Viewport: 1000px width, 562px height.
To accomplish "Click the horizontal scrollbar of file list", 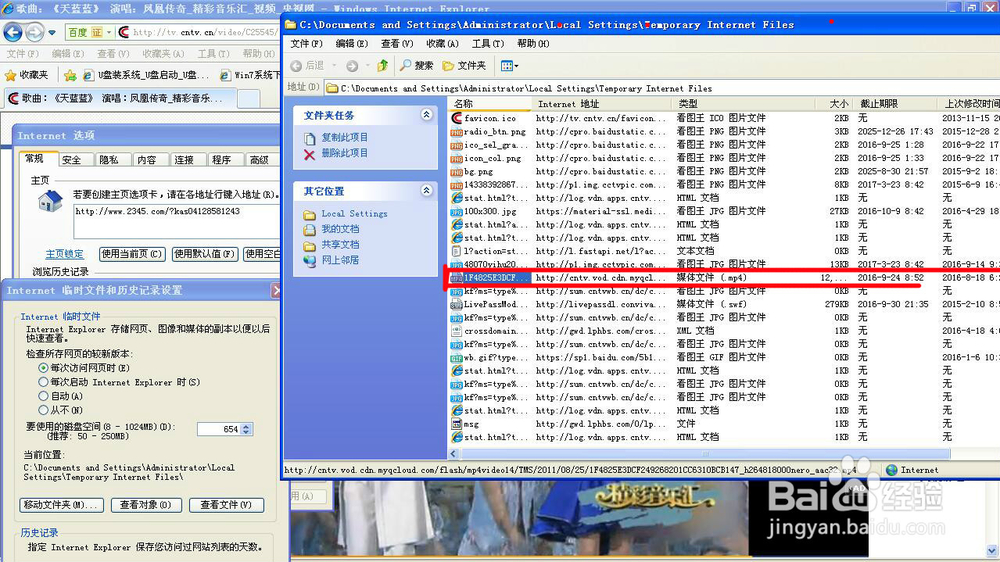I will click(705, 454).
